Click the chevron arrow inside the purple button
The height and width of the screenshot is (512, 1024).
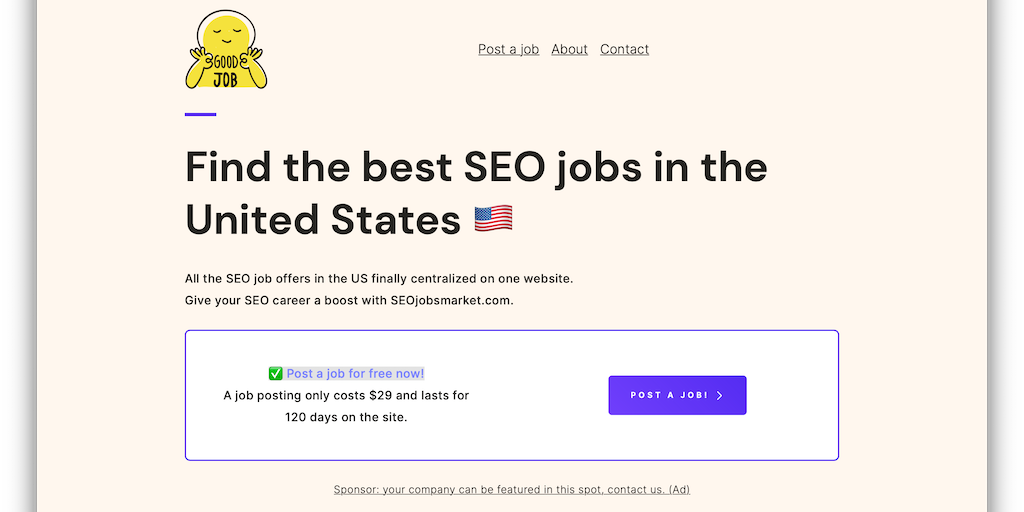click(719, 396)
